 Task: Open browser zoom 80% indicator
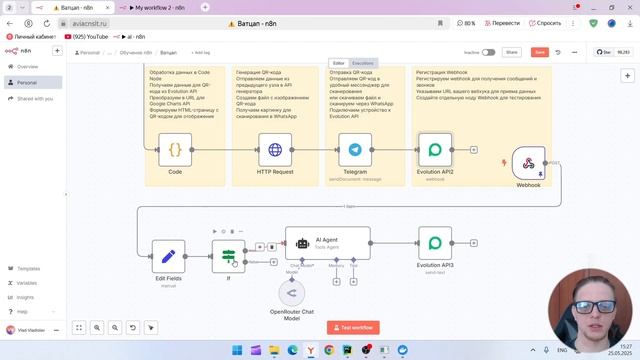pyautogui.click(x=466, y=23)
